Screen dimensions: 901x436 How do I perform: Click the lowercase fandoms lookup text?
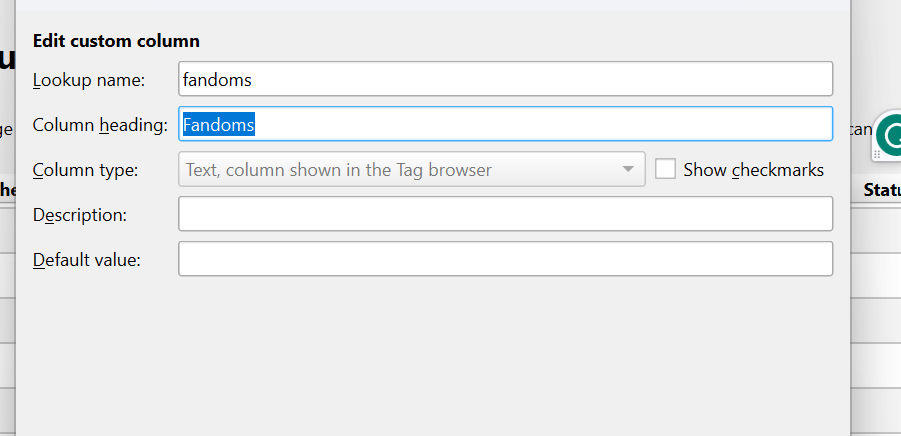[x=217, y=79]
